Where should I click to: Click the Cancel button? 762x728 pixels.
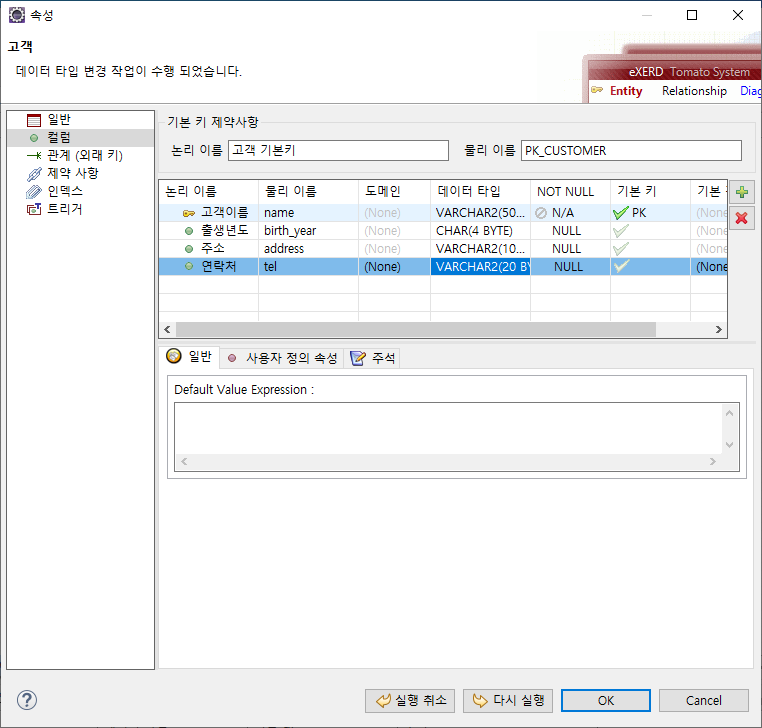click(704, 700)
